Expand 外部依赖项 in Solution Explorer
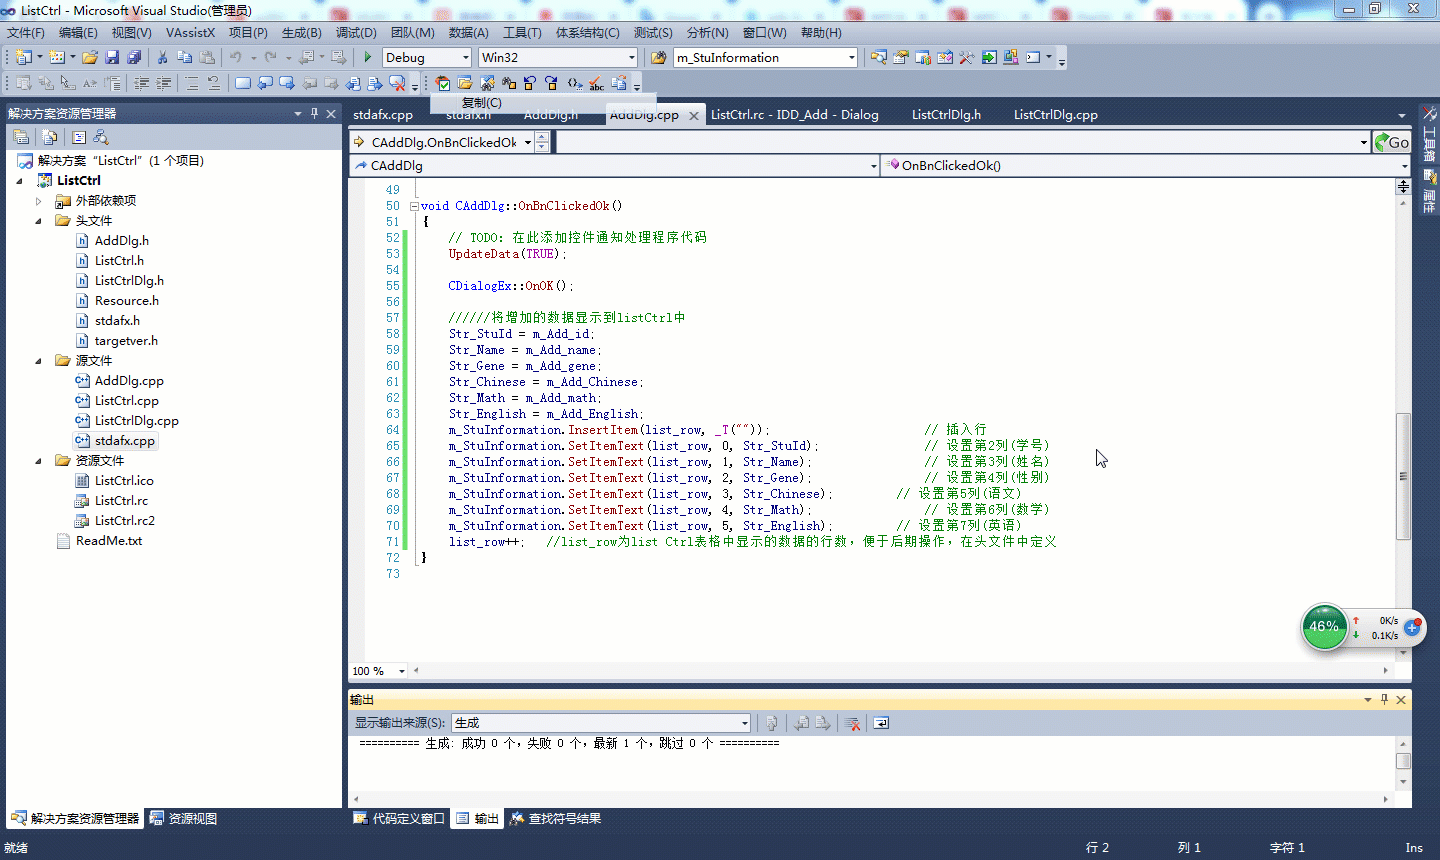This screenshot has width=1440, height=860. tap(38, 200)
